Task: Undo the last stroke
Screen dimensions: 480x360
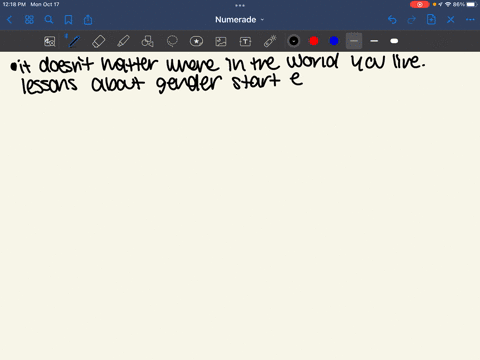Action: coord(392,20)
